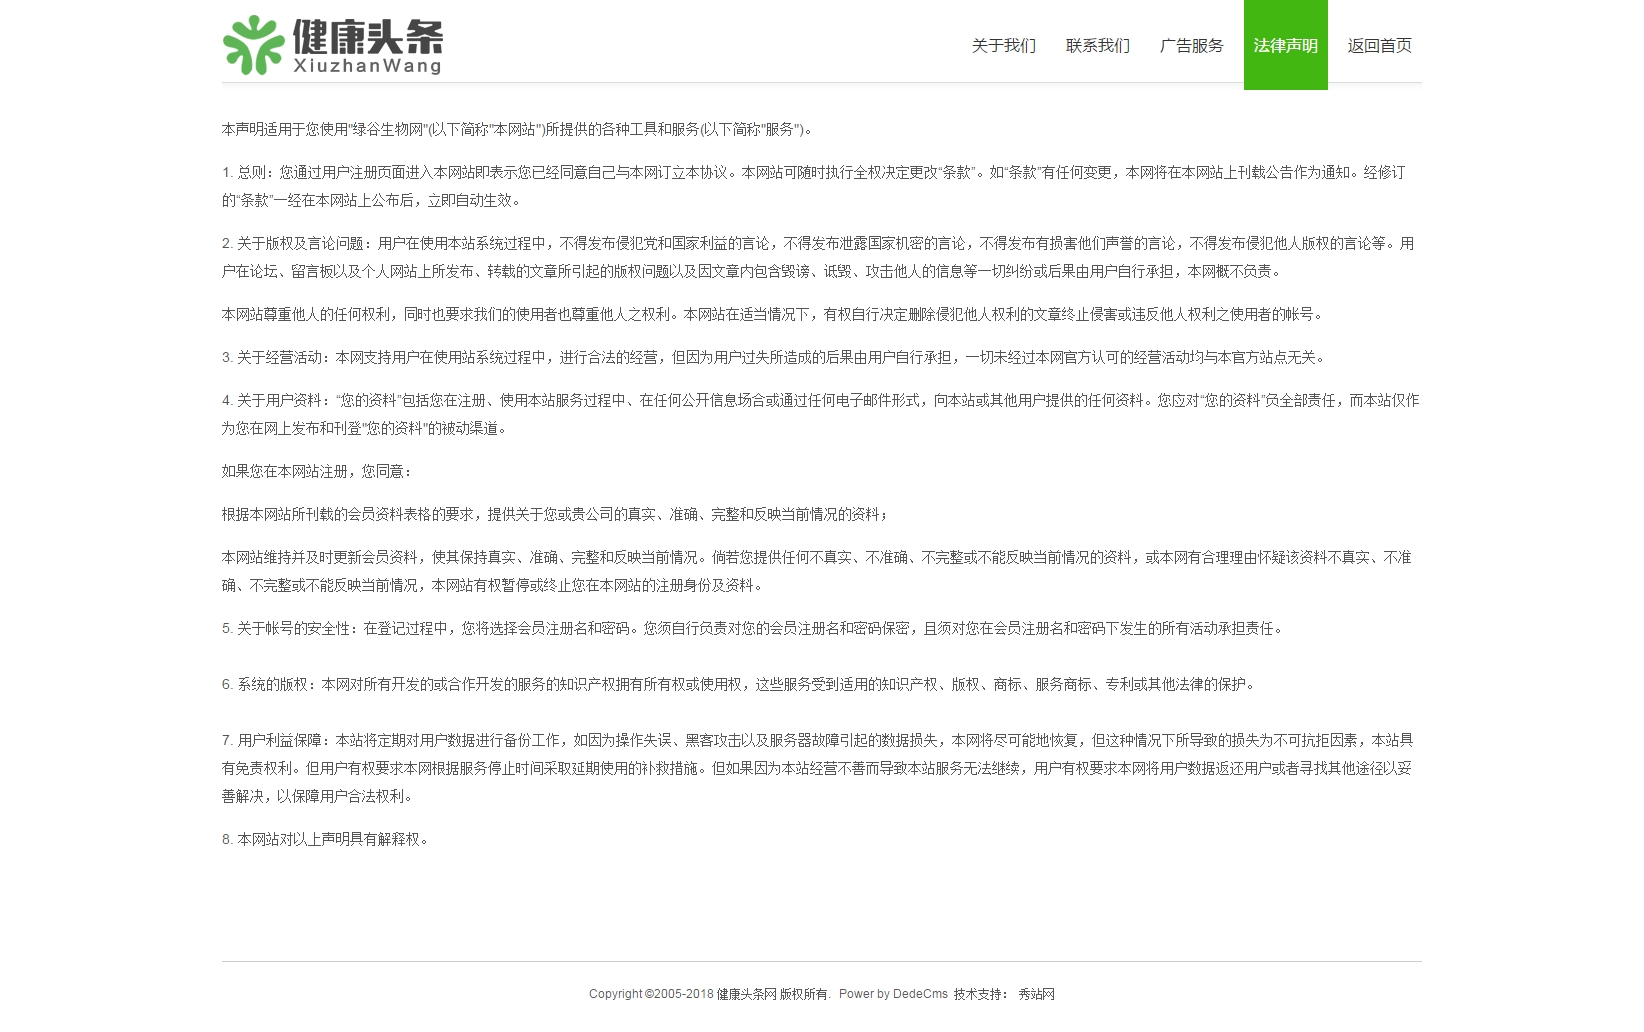Click the 健康头条 XiuzhanWang logo

click(332, 45)
